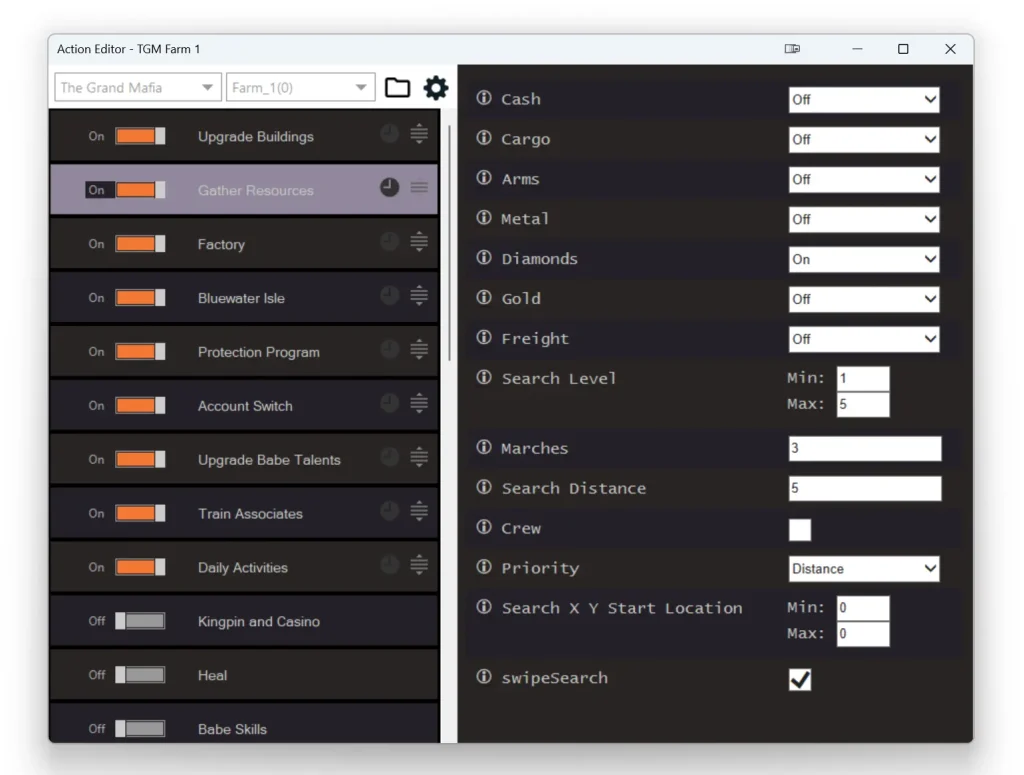Click the info icon next to Marches
Image resolution: width=1024 pixels, height=775 pixels.
tap(484, 447)
